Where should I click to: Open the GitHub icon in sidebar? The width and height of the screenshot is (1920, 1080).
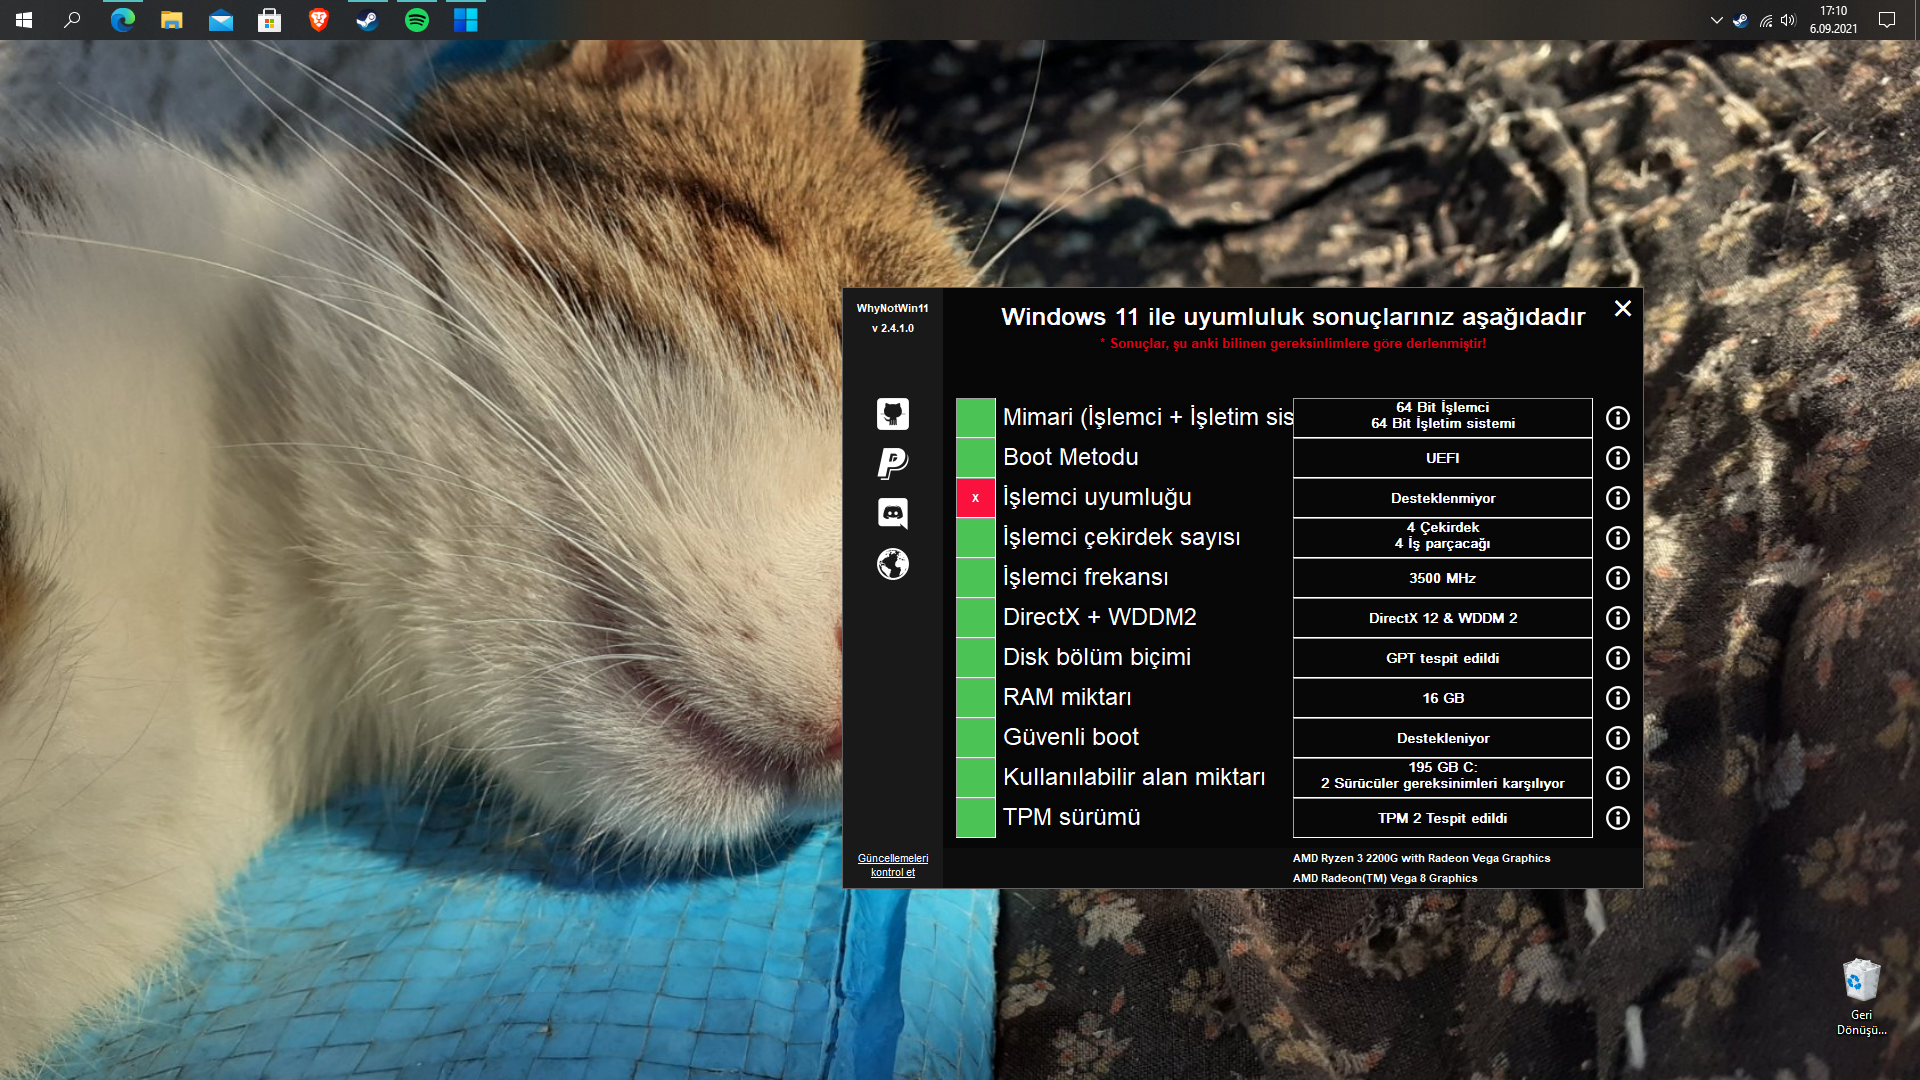point(892,414)
